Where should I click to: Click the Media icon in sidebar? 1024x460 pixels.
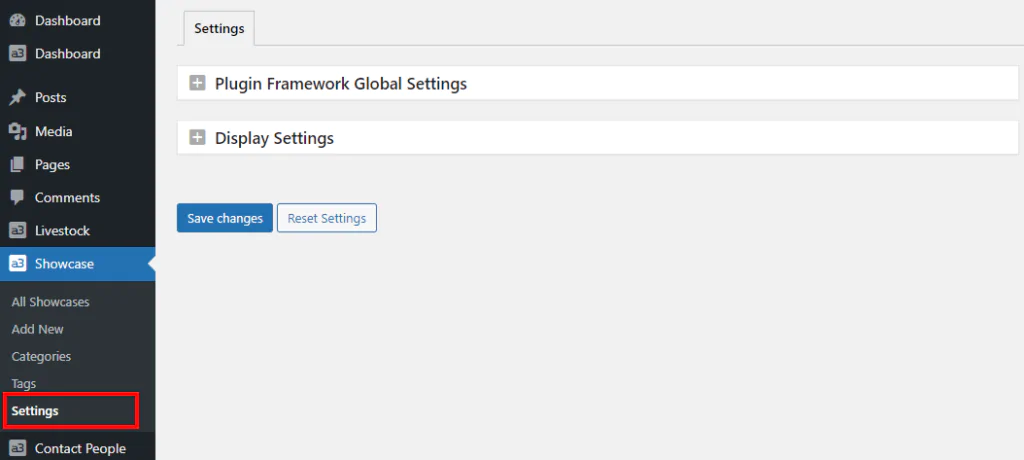click(17, 131)
